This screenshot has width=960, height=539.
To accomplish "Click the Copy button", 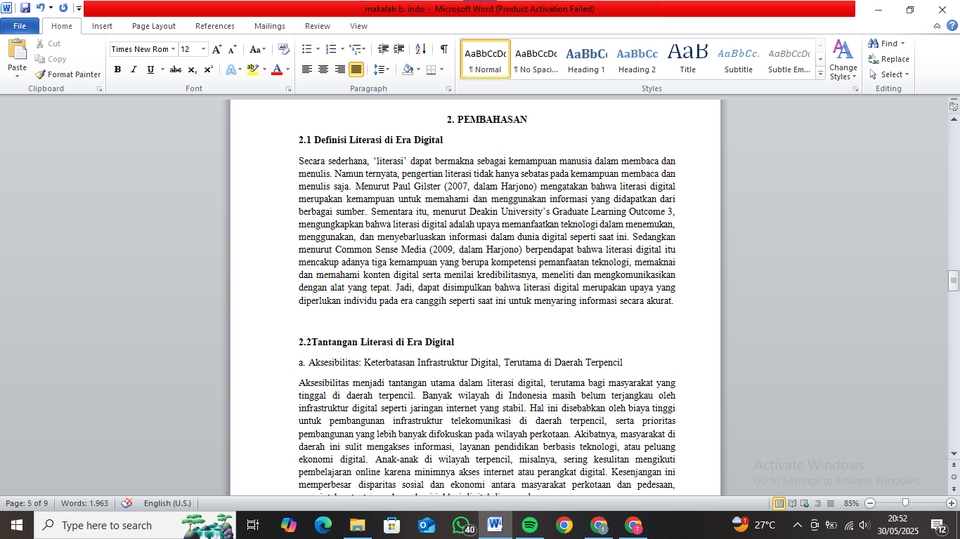I will click(50, 59).
